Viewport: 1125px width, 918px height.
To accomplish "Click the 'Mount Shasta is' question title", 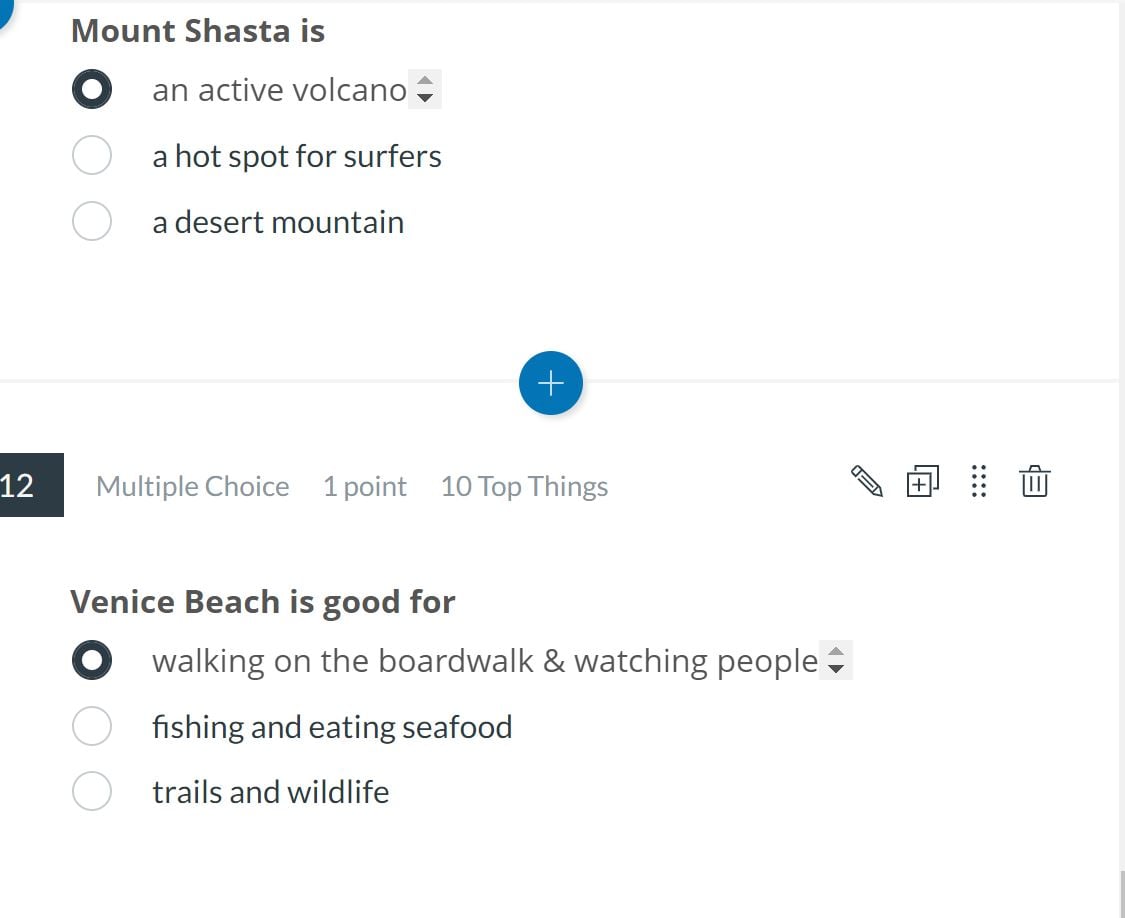I will coord(198,31).
